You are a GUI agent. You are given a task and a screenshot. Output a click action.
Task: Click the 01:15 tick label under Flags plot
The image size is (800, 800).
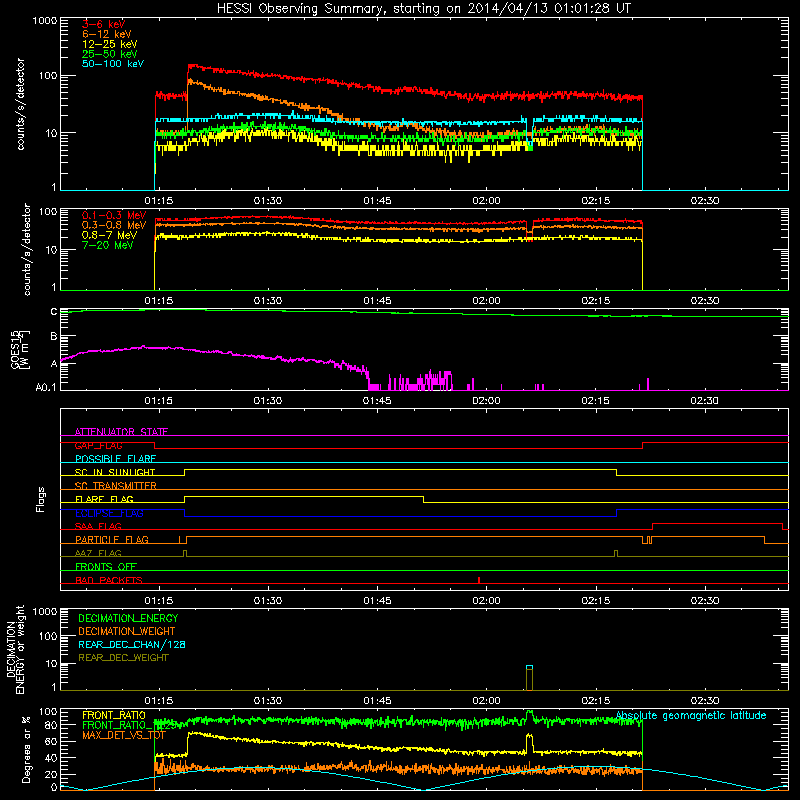[x=159, y=601]
